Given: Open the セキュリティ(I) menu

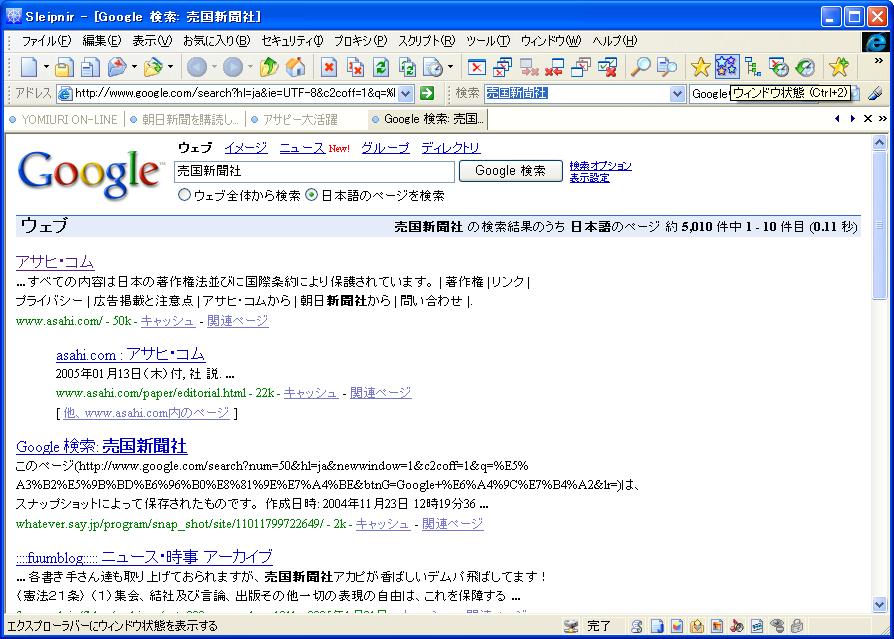Looking at the screenshot, I should [x=292, y=41].
